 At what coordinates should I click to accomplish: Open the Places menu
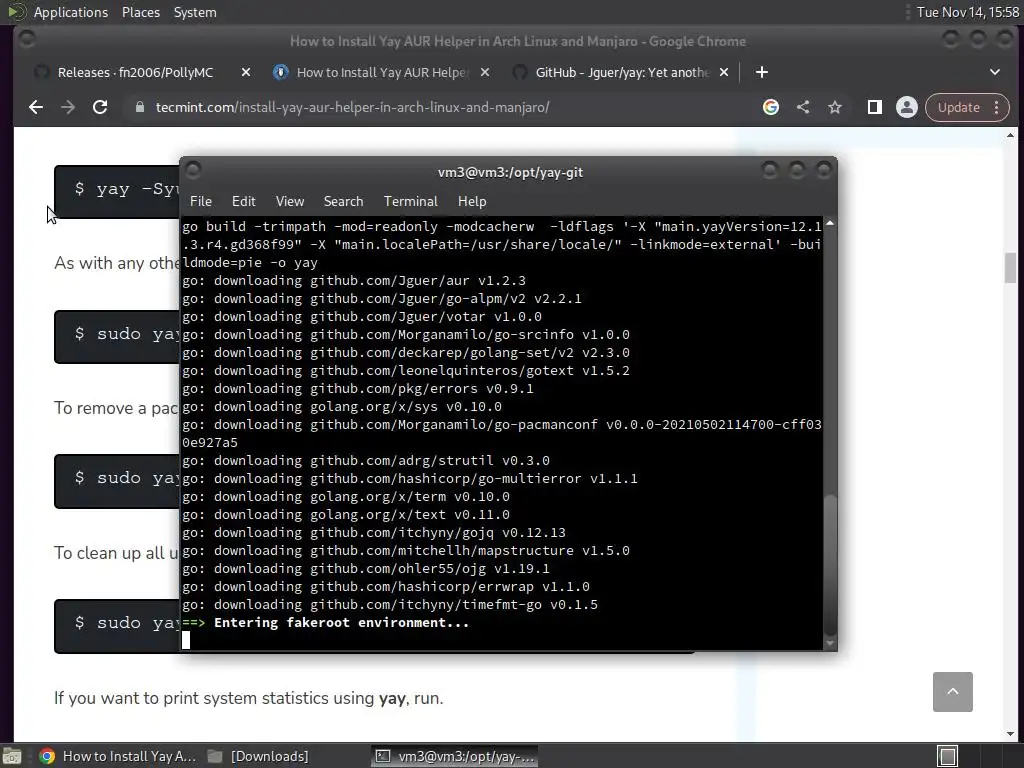pyautogui.click(x=140, y=12)
